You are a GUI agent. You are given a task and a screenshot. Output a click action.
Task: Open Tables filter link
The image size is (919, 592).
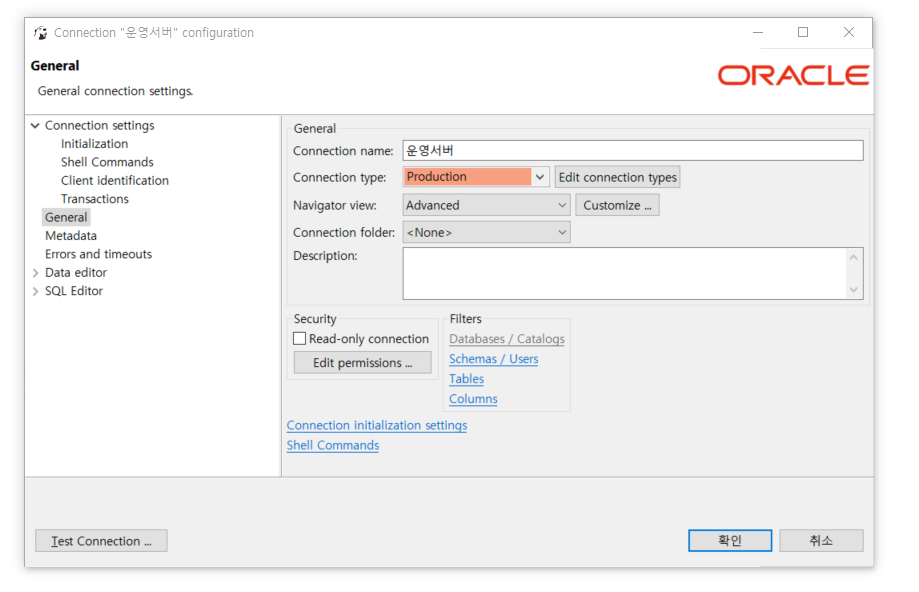467,379
